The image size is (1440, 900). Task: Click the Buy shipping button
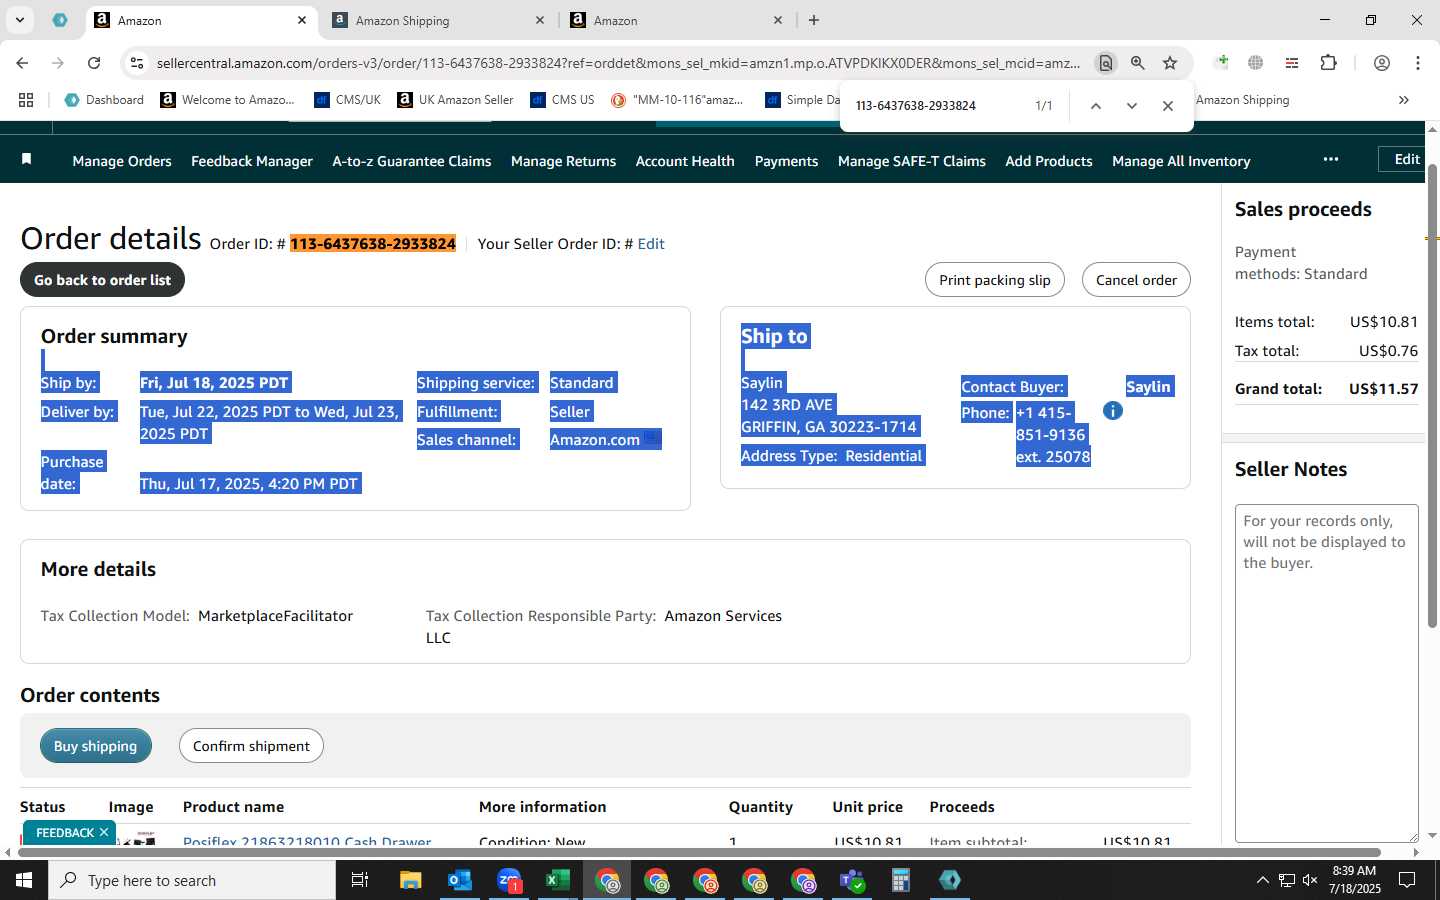pos(96,746)
